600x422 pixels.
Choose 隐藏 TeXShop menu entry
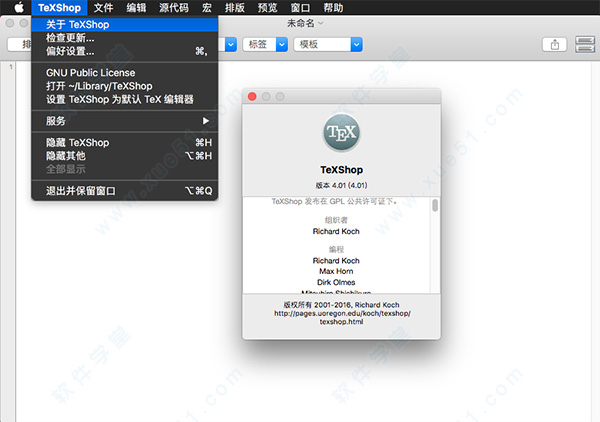point(125,143)
